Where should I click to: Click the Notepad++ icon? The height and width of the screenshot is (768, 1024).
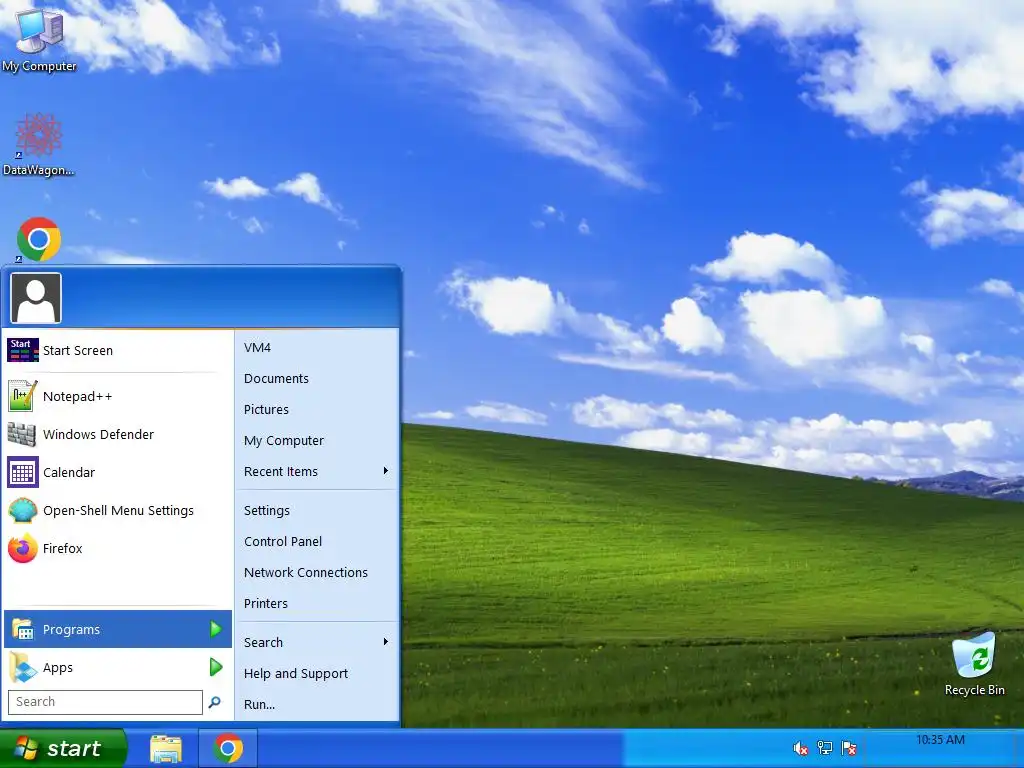pyautogui.click(x=22, y=396)
